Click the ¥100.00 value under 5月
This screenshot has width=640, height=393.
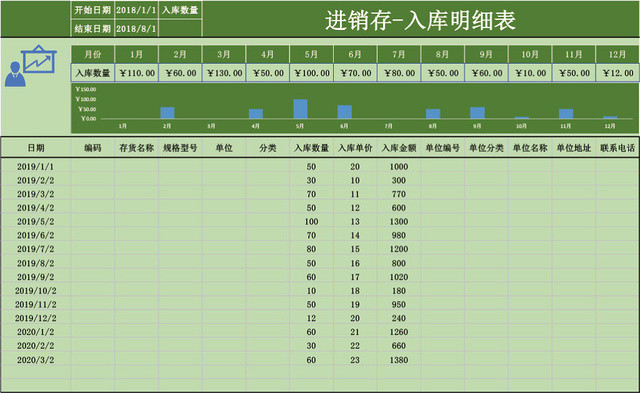pos(311,73)
